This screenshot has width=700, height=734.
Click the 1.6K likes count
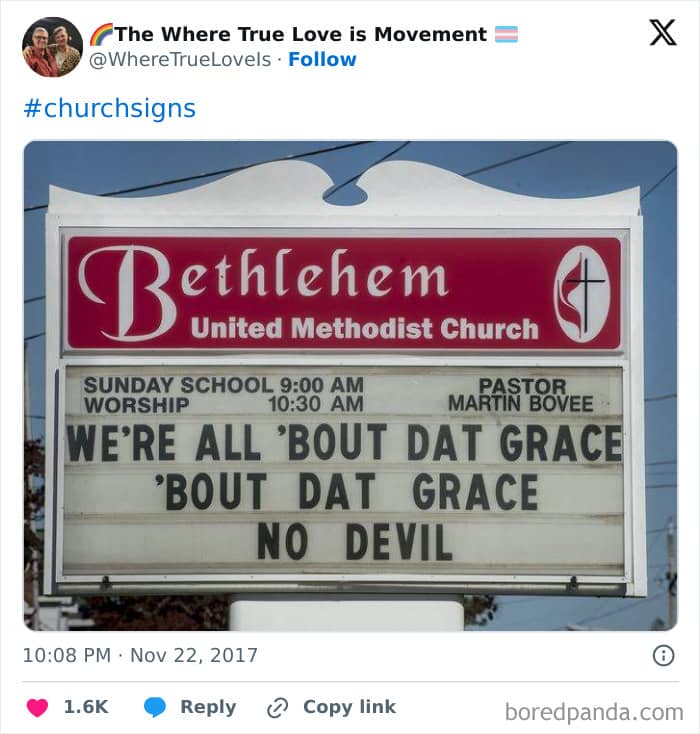click(86, 707)
